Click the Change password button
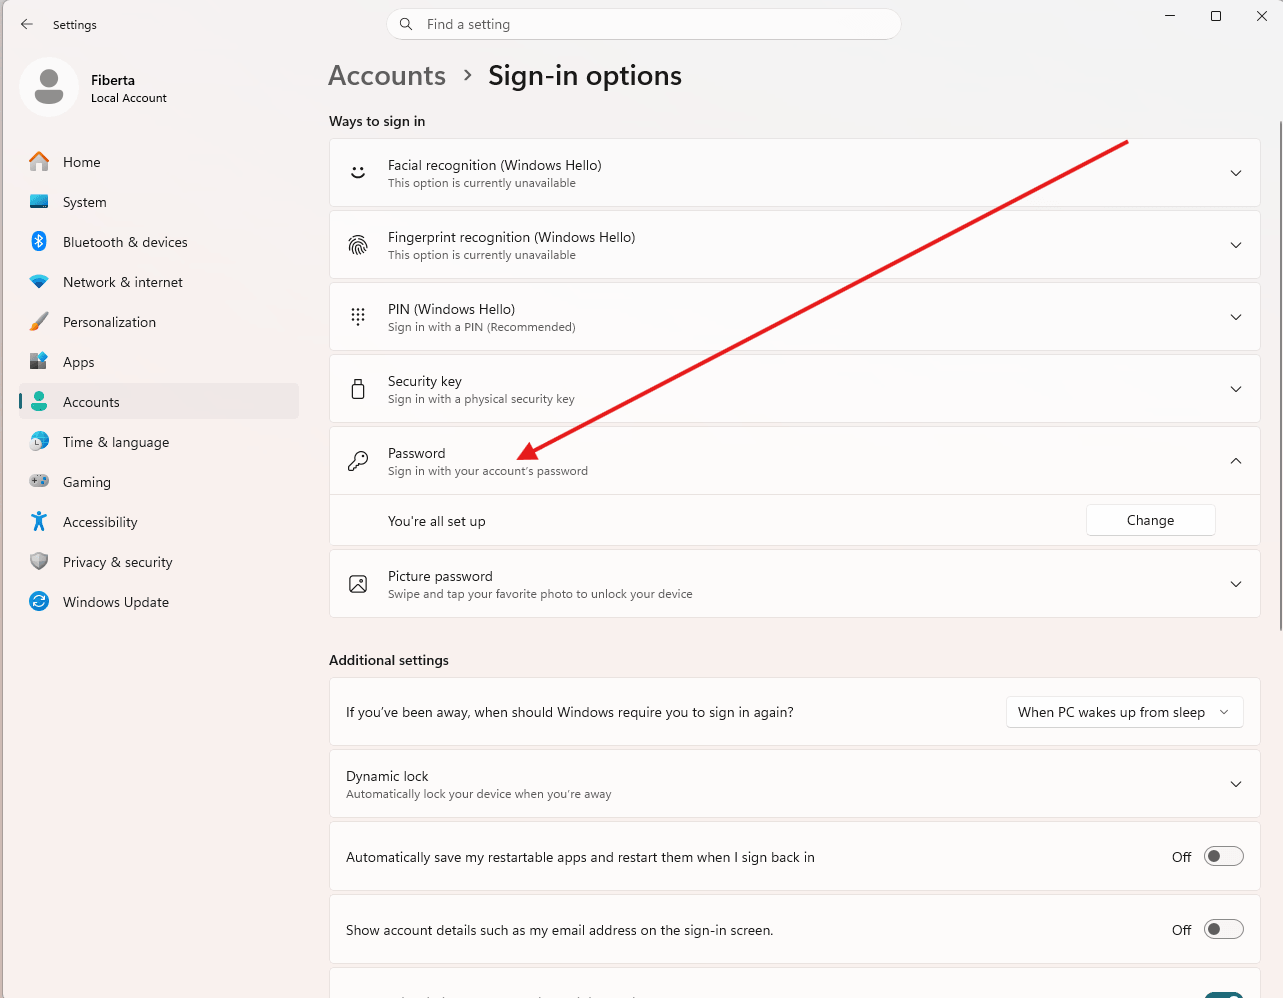This screenshot has height=998, width=1283. point(1150,520)
